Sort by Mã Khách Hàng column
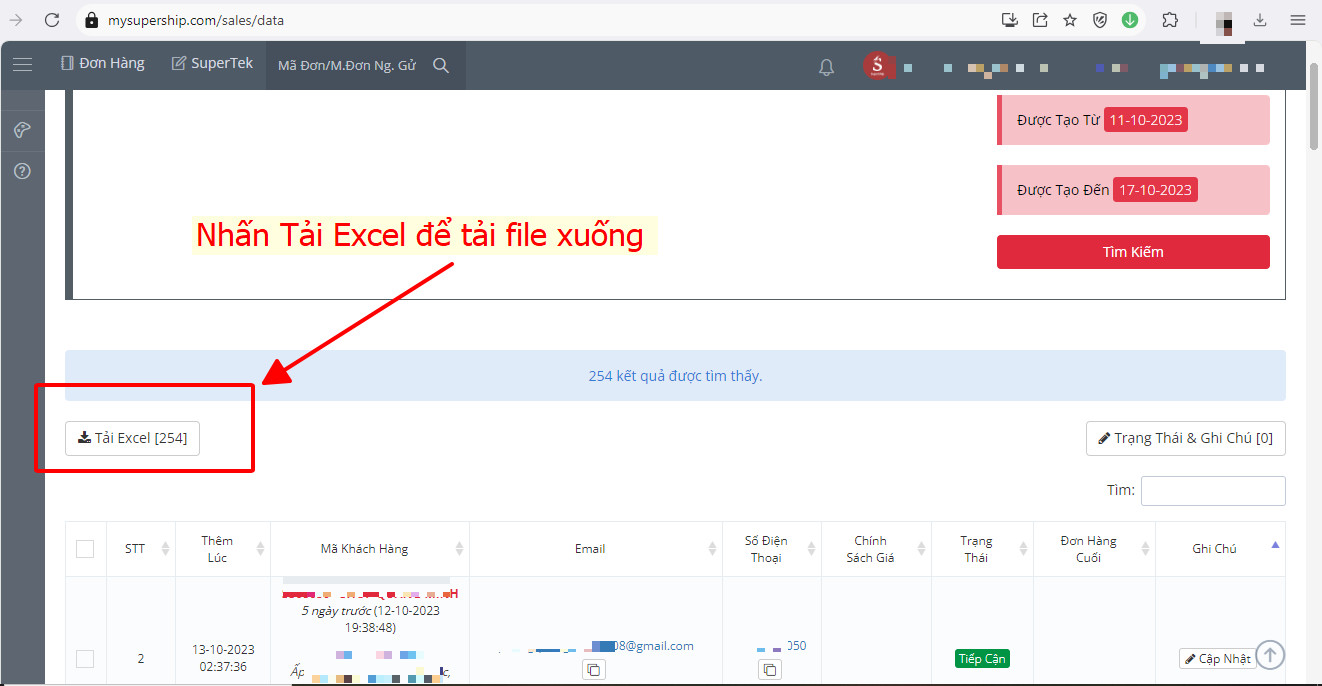Image resolution: width=1322 pixels, height=686 pixels. tap(370, 549)
